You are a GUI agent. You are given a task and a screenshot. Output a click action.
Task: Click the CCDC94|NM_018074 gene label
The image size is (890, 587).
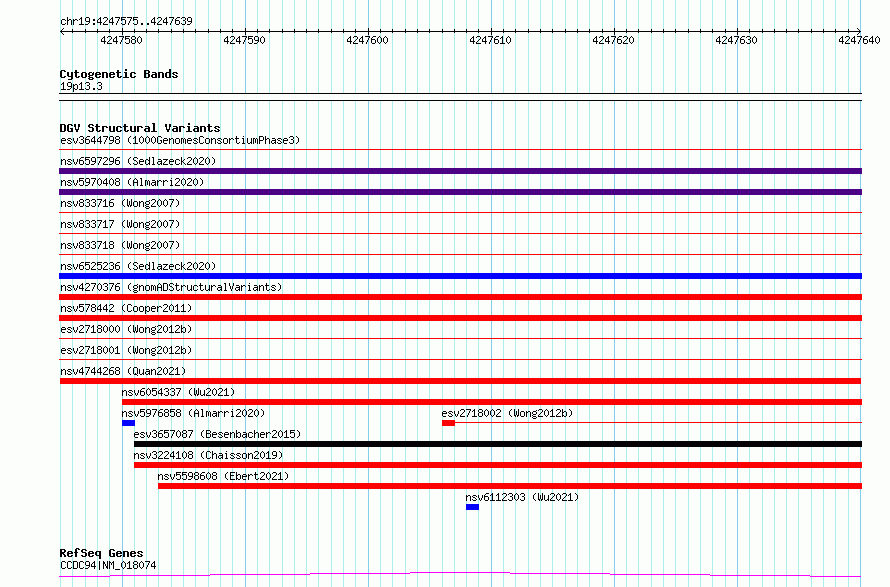(108, 565)
